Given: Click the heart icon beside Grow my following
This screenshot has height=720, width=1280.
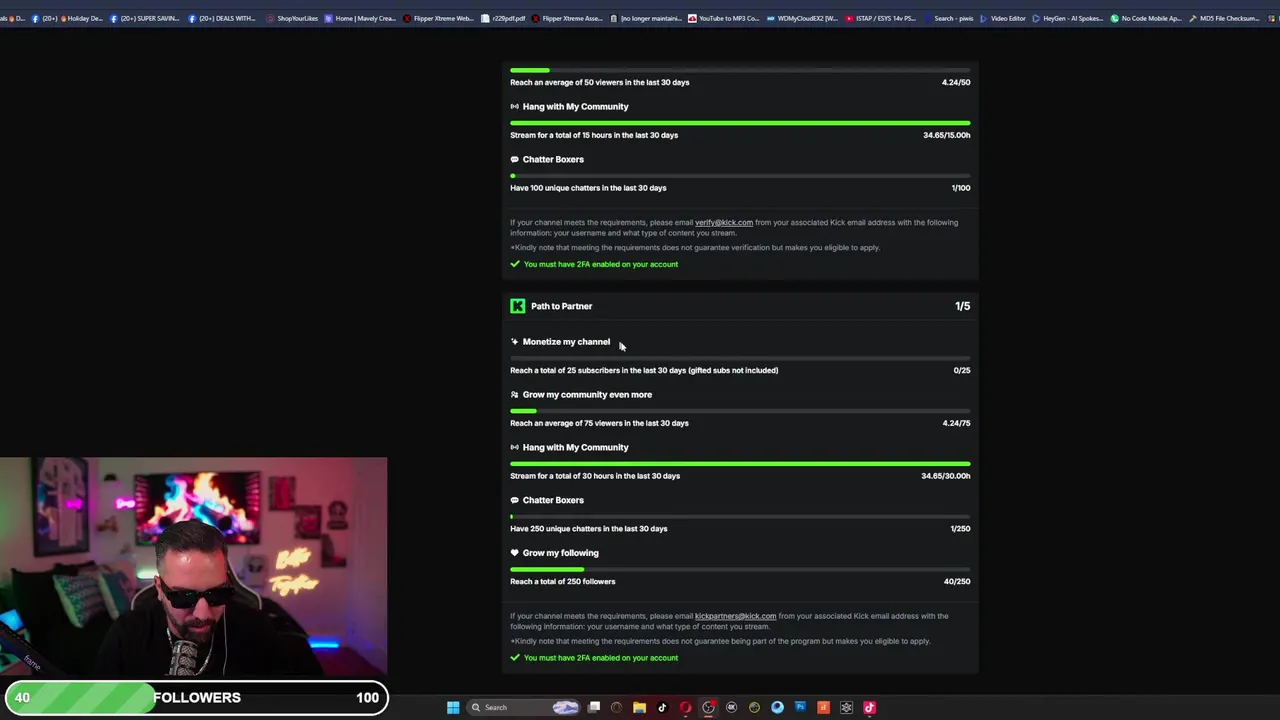Looking at the screenshot, I should tap(514, 553).
